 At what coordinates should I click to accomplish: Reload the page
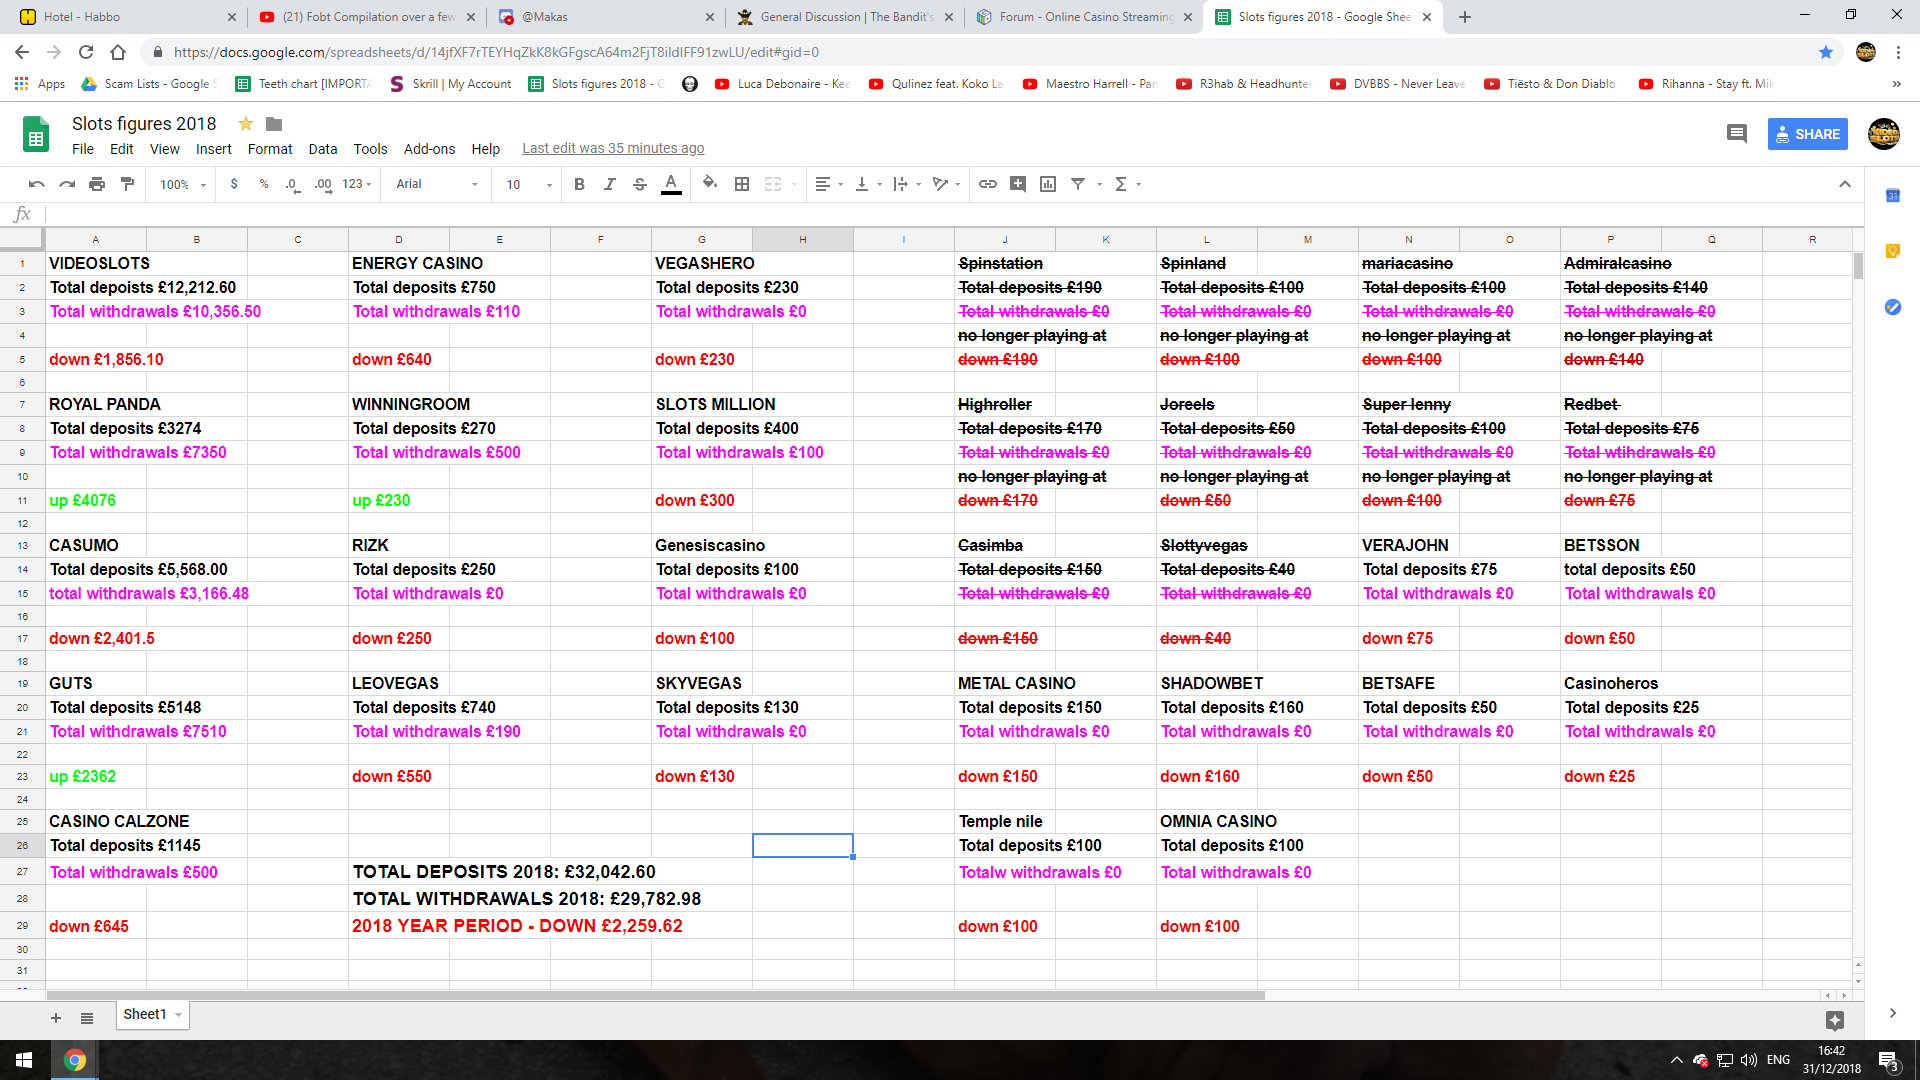point(86,52)
